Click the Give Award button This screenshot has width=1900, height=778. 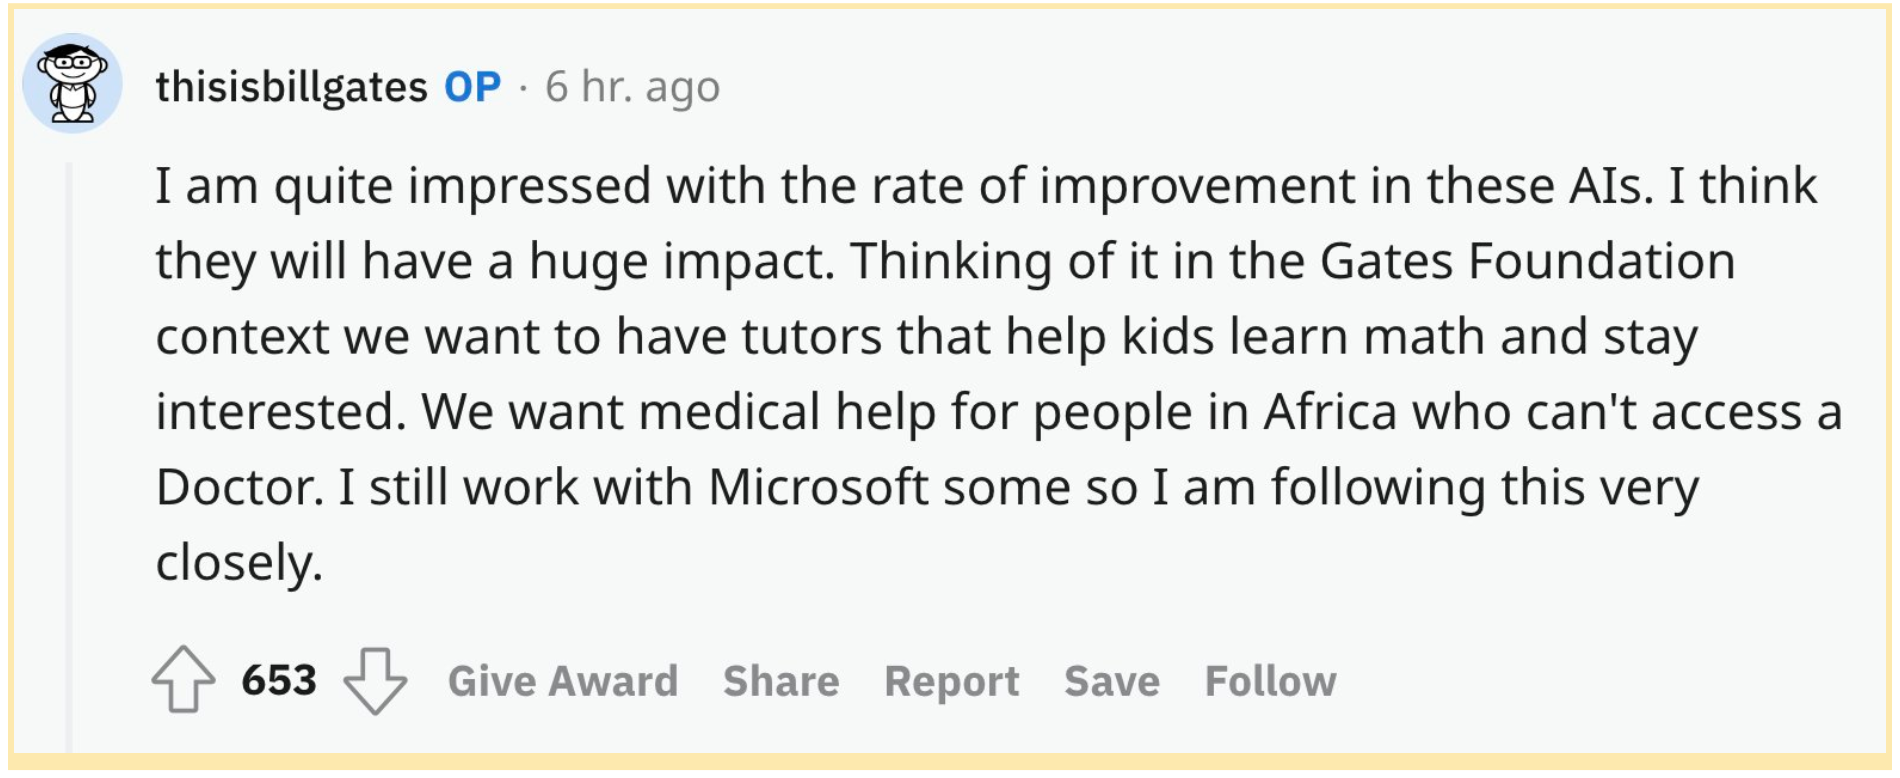tap(563, 681)
